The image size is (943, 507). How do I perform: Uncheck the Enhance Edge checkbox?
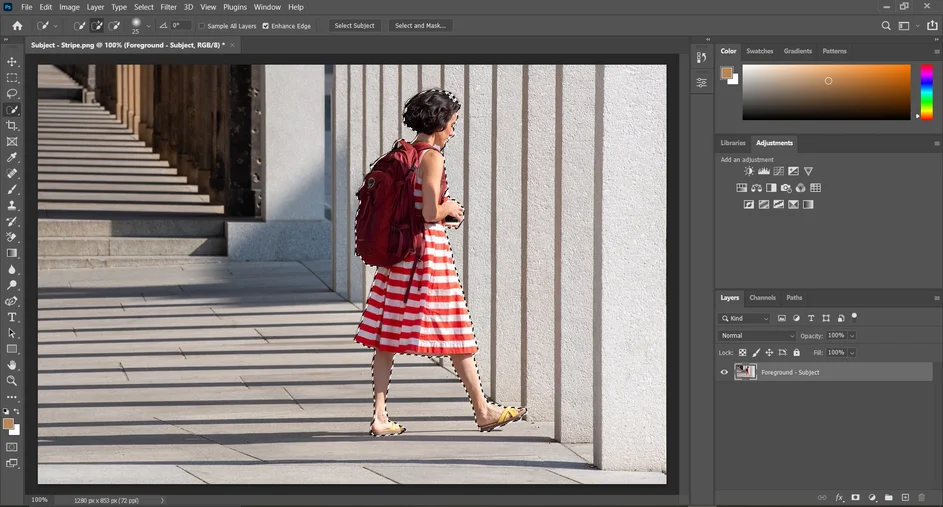(x=265, y=26)
